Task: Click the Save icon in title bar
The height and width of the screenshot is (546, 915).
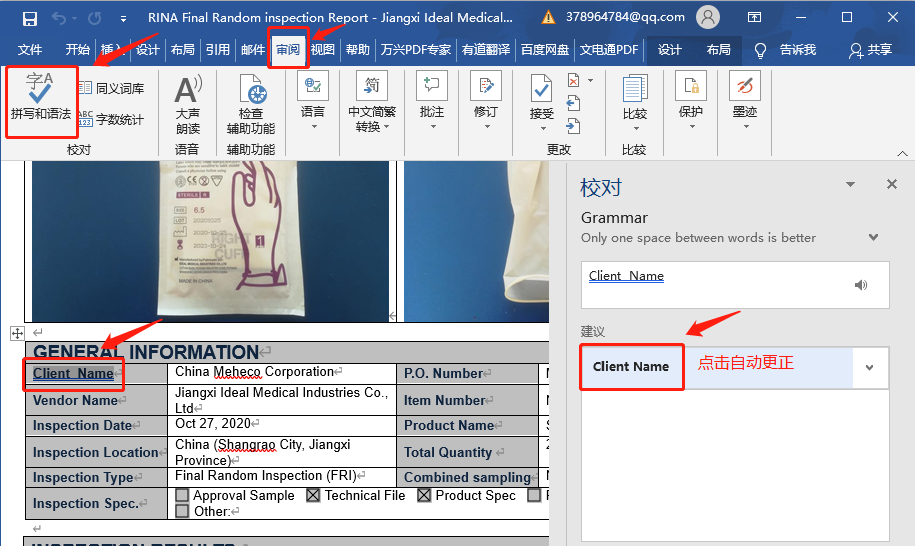Action: click(x=29, y=18)
